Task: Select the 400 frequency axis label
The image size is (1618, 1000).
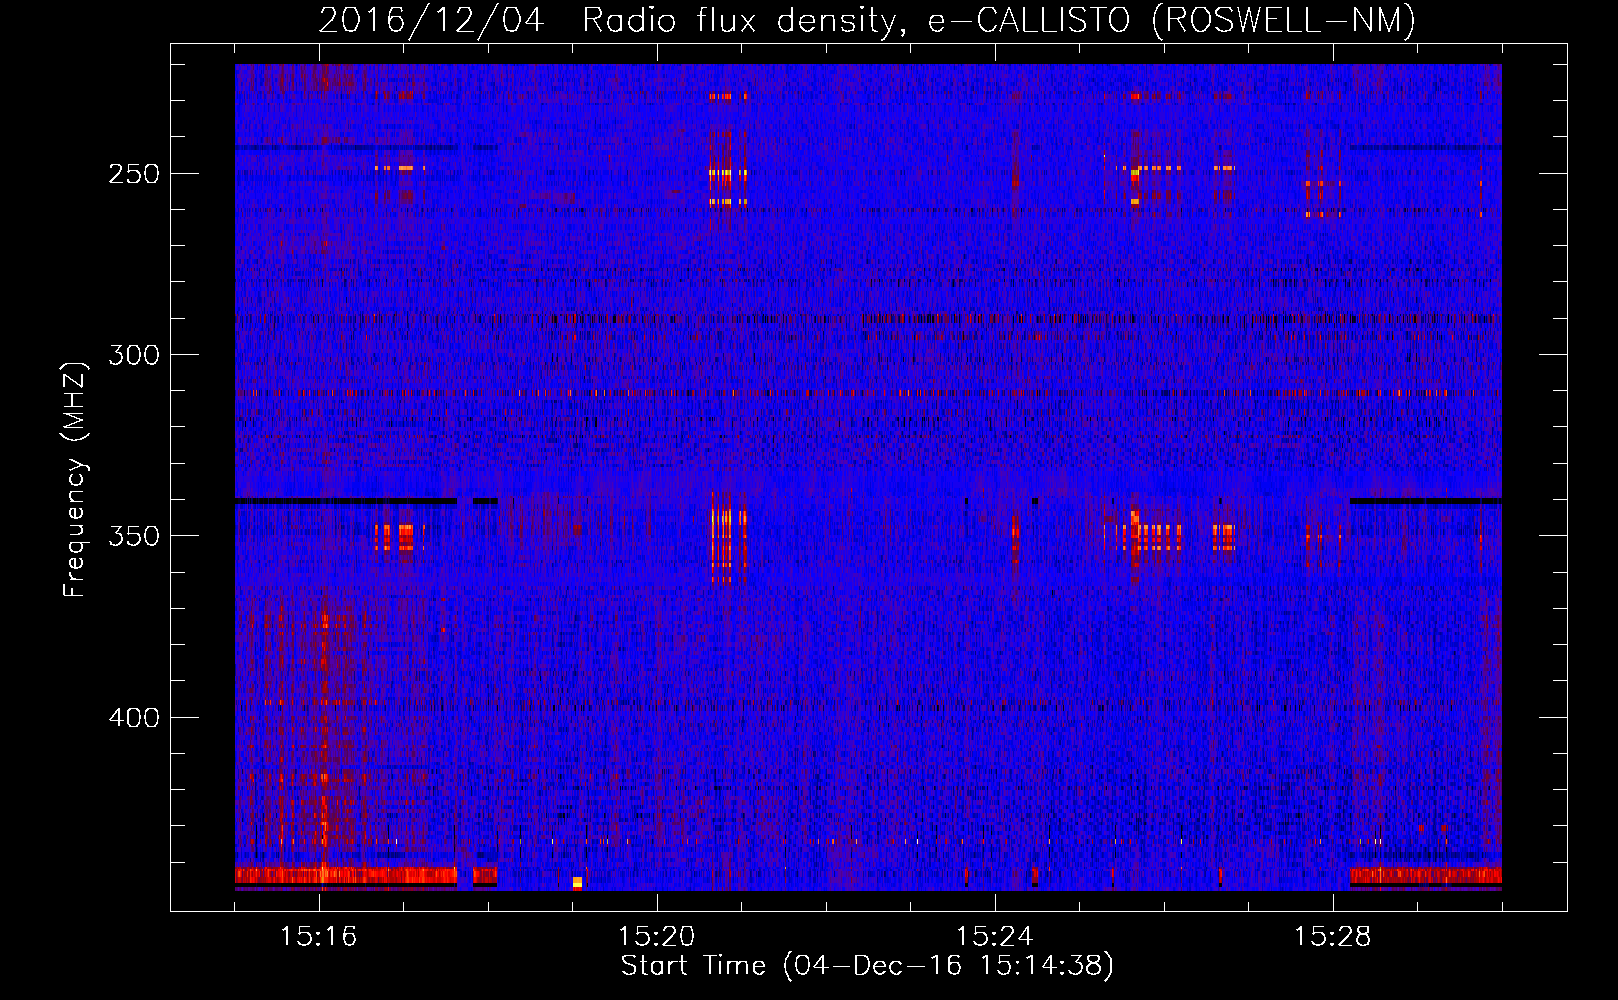Action: click(x=134, y=718)
